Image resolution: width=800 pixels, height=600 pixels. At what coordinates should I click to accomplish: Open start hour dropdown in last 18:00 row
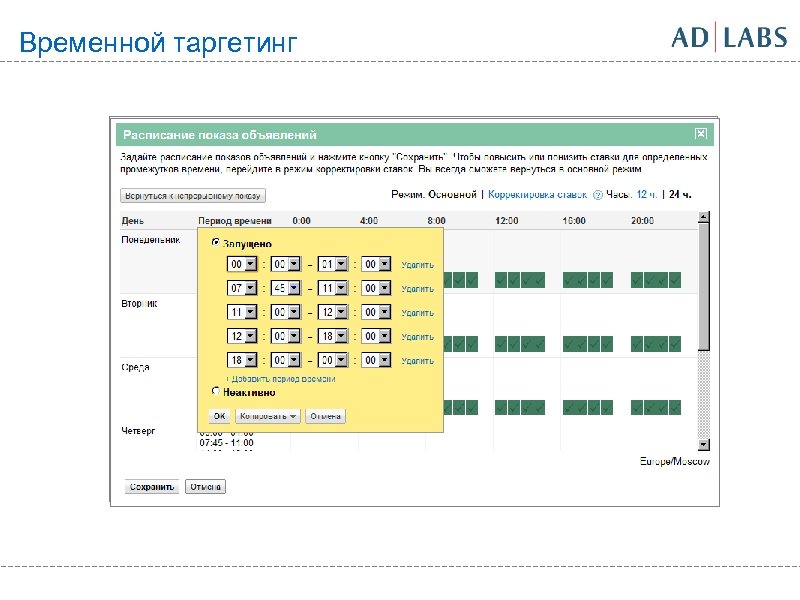[x=242, y=360]
